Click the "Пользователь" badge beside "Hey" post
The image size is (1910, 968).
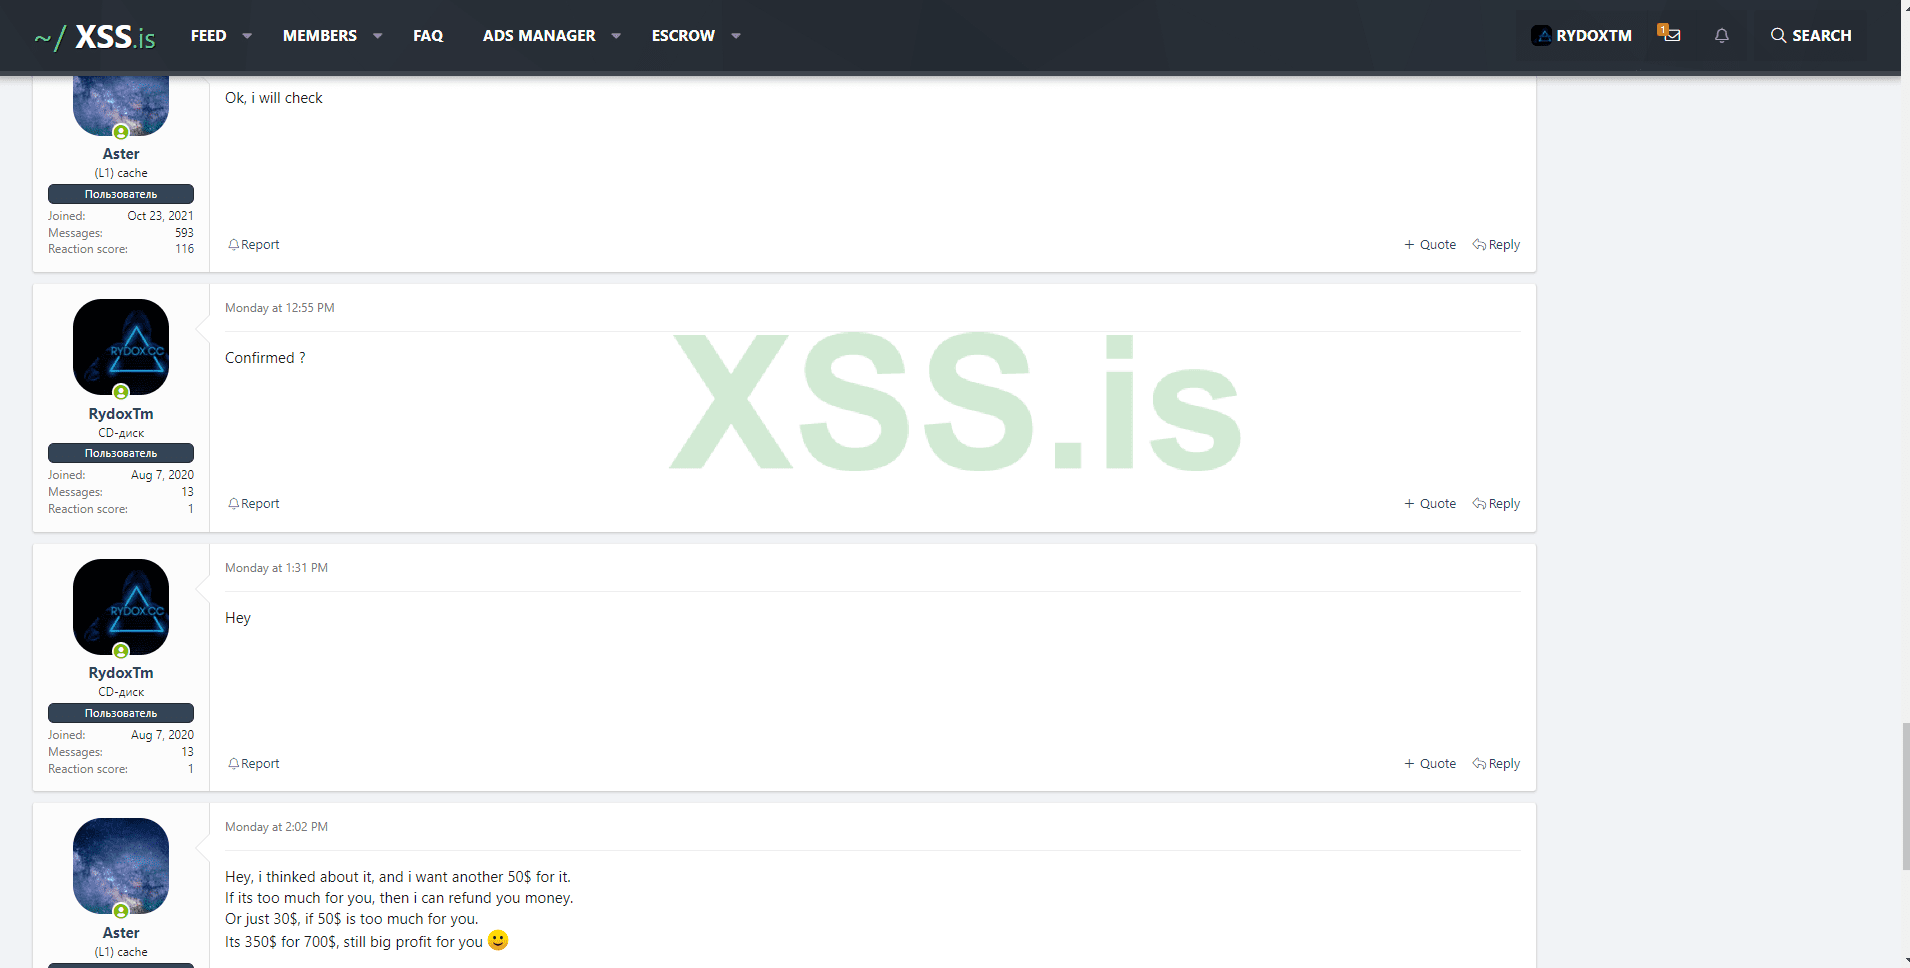tap(121, 713)
